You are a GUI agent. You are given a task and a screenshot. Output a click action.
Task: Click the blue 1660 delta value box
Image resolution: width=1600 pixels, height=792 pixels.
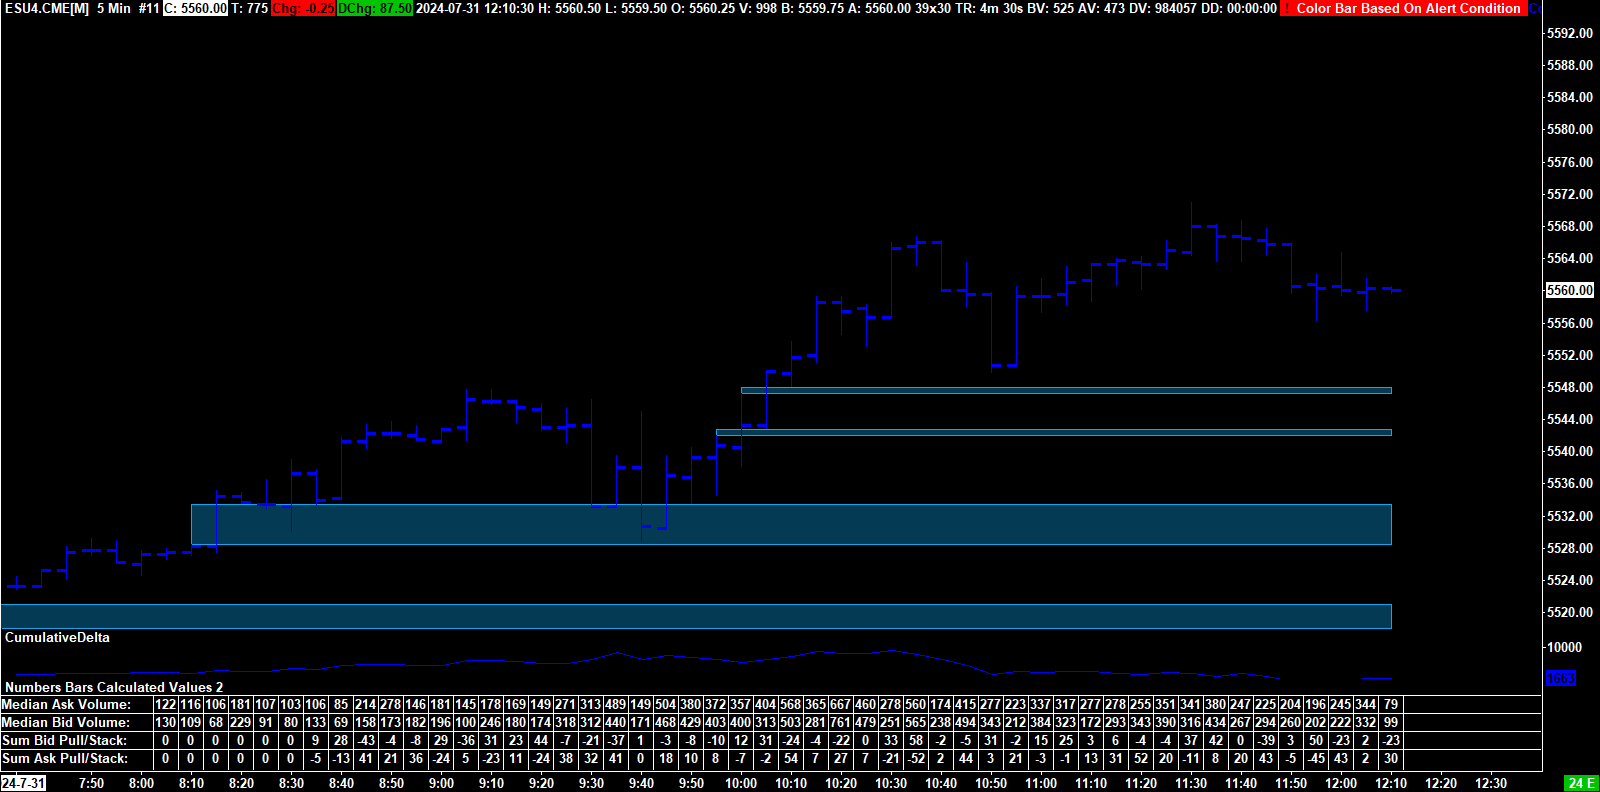tap(1560, 678)
